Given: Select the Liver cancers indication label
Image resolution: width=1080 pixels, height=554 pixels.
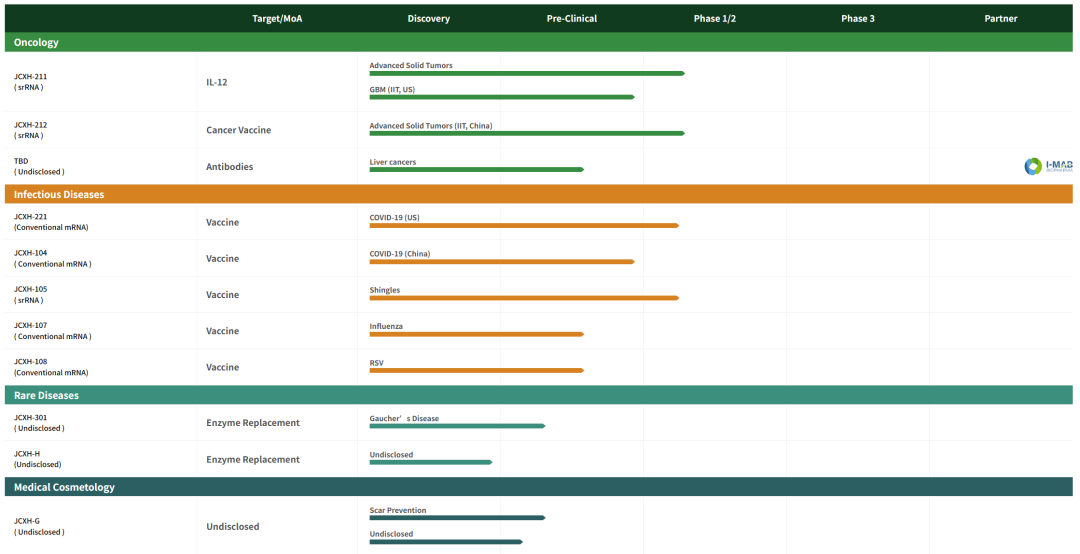Looking at the screenshot, I should 393,162.
